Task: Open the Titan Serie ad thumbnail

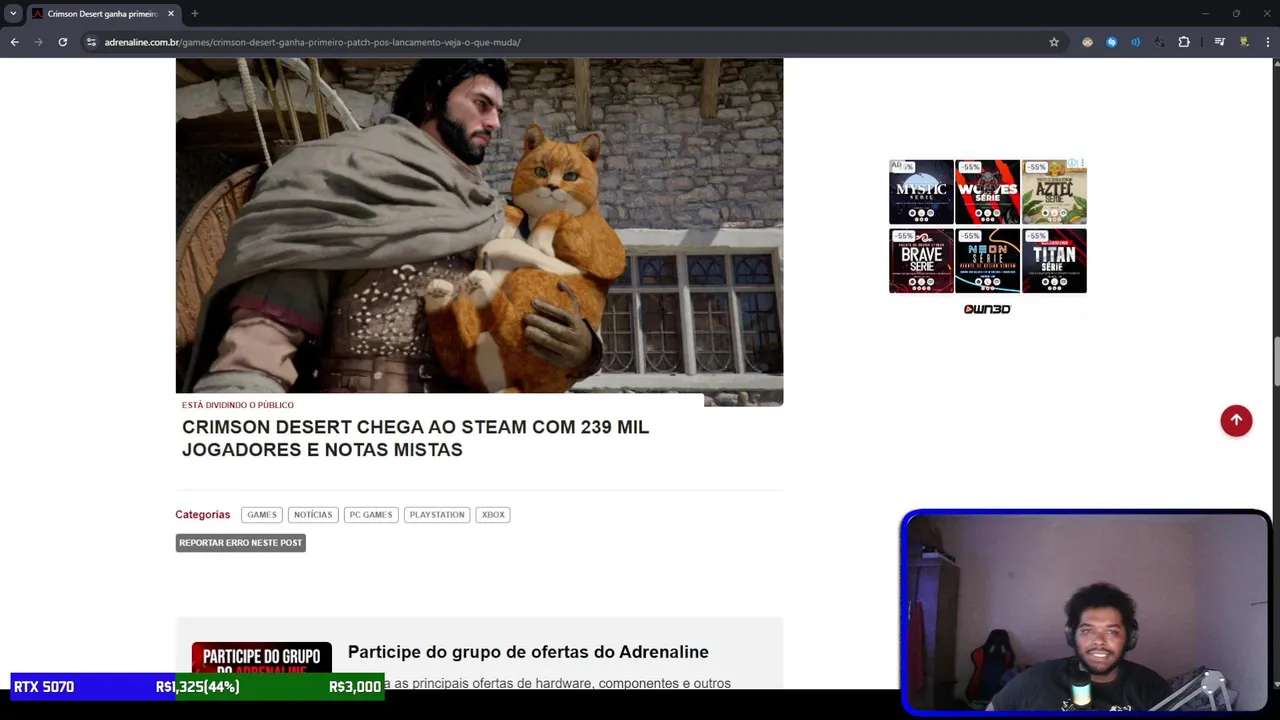Action: 1054,261
